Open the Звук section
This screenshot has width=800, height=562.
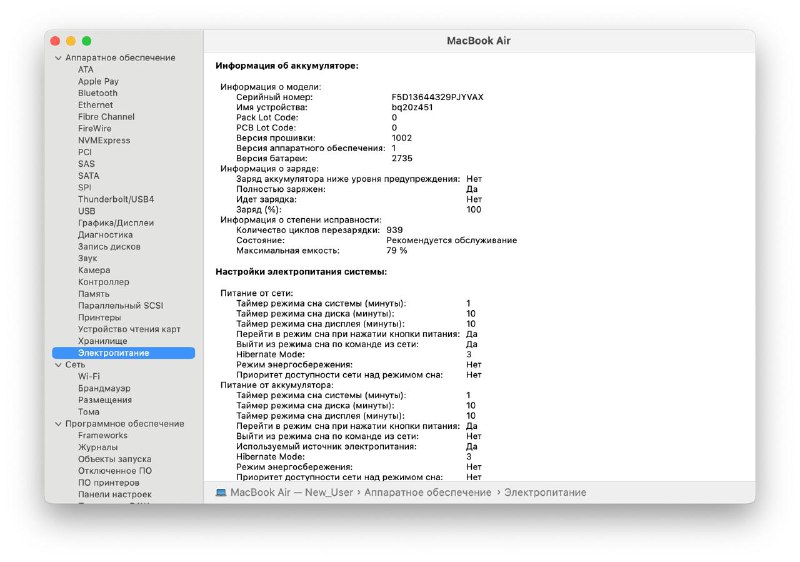87,258
